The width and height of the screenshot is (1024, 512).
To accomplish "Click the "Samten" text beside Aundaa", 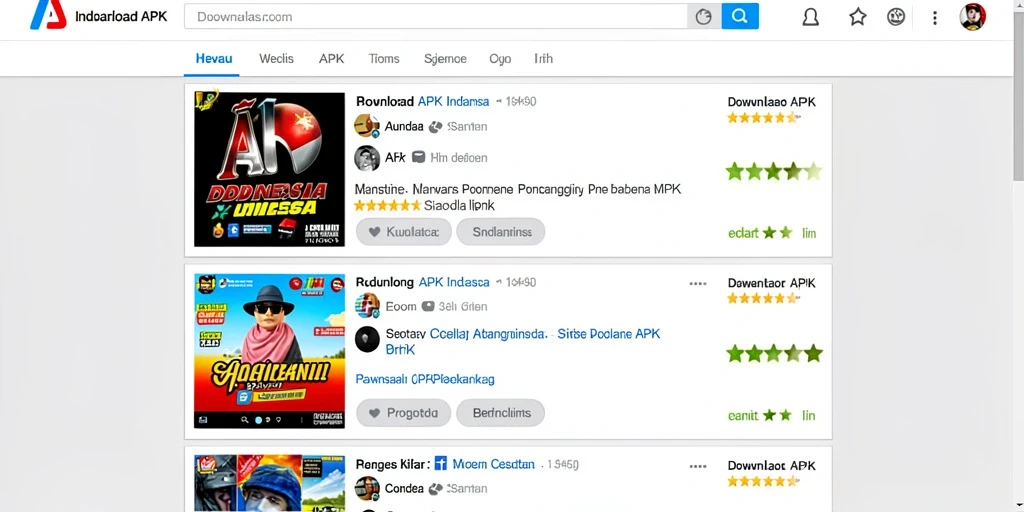I will (468, 127).
